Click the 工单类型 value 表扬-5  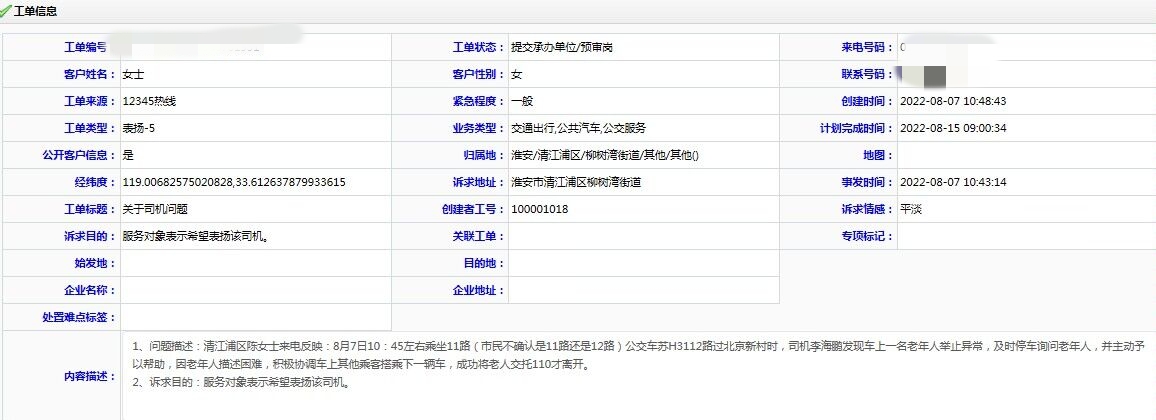[x=139, y=128]
